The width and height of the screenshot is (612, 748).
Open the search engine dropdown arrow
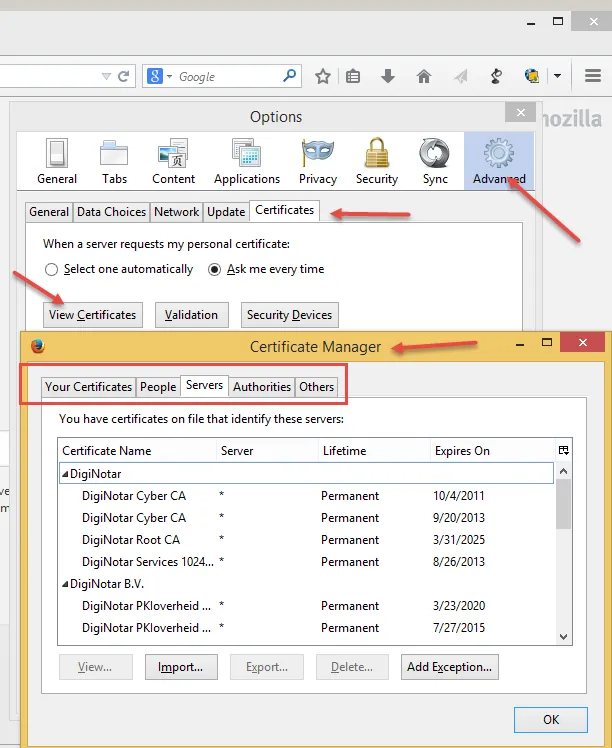click(169, 76)
